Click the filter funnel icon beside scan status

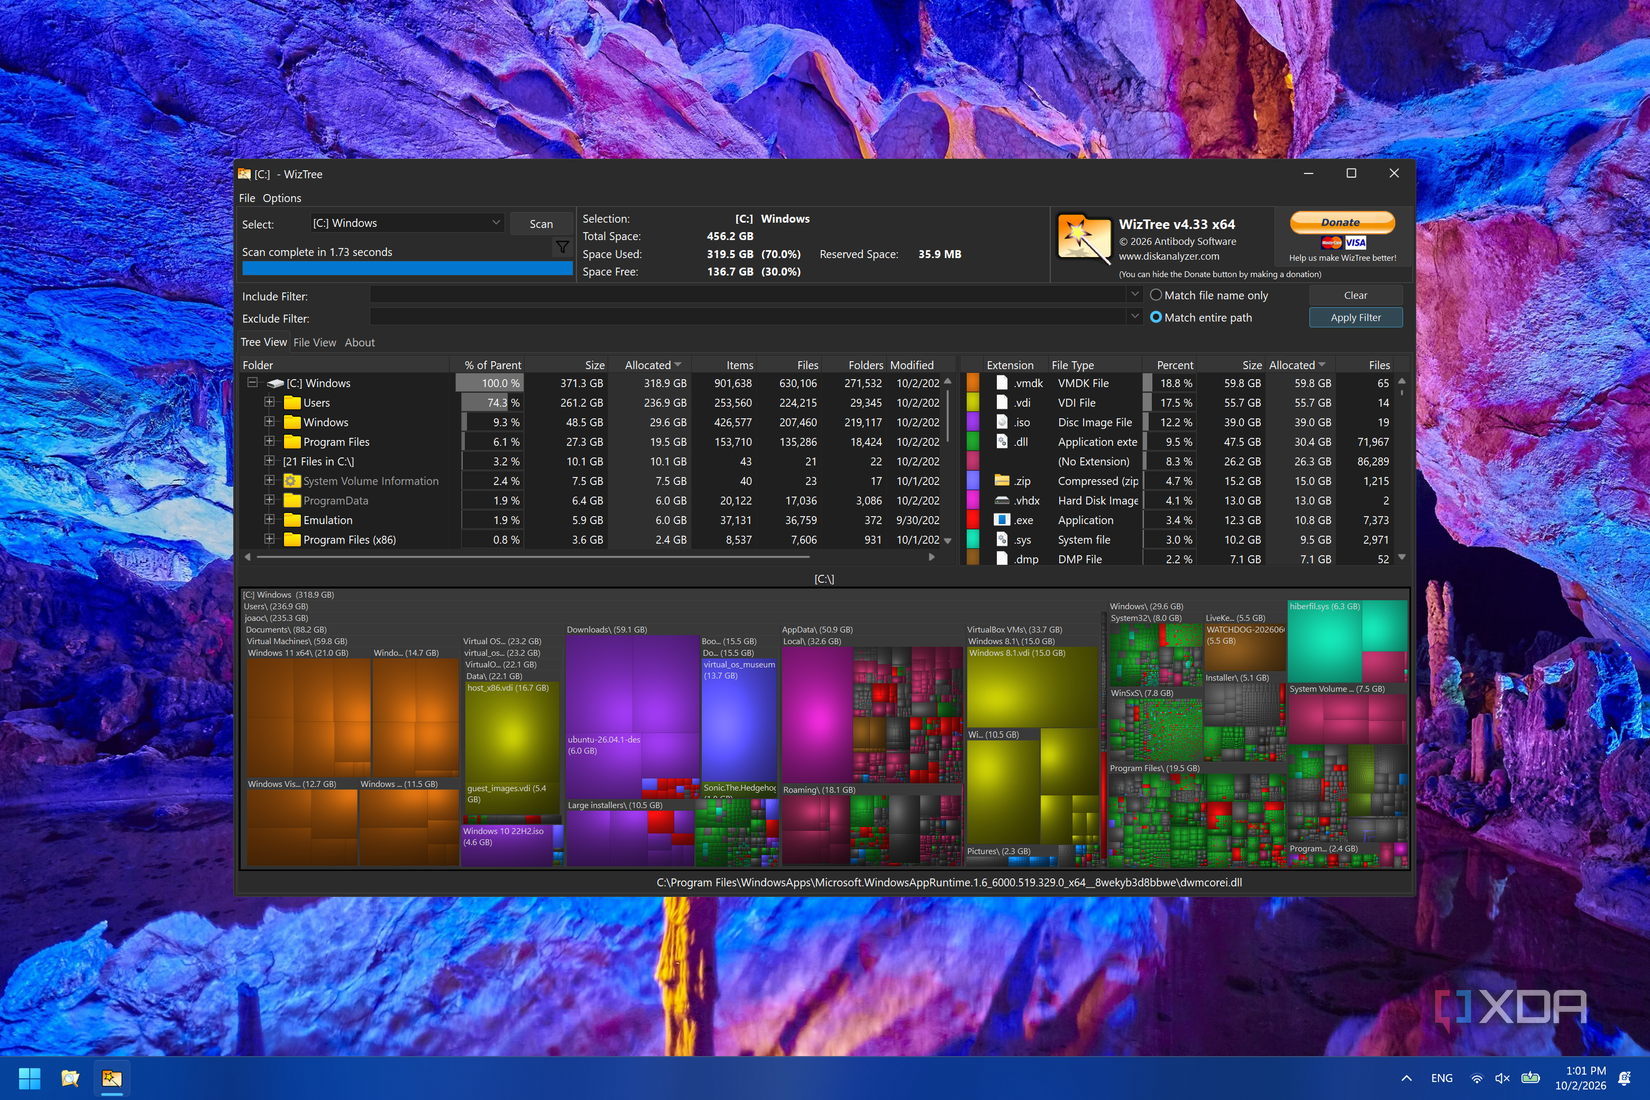pyautogui.click(x=562, y=247)
